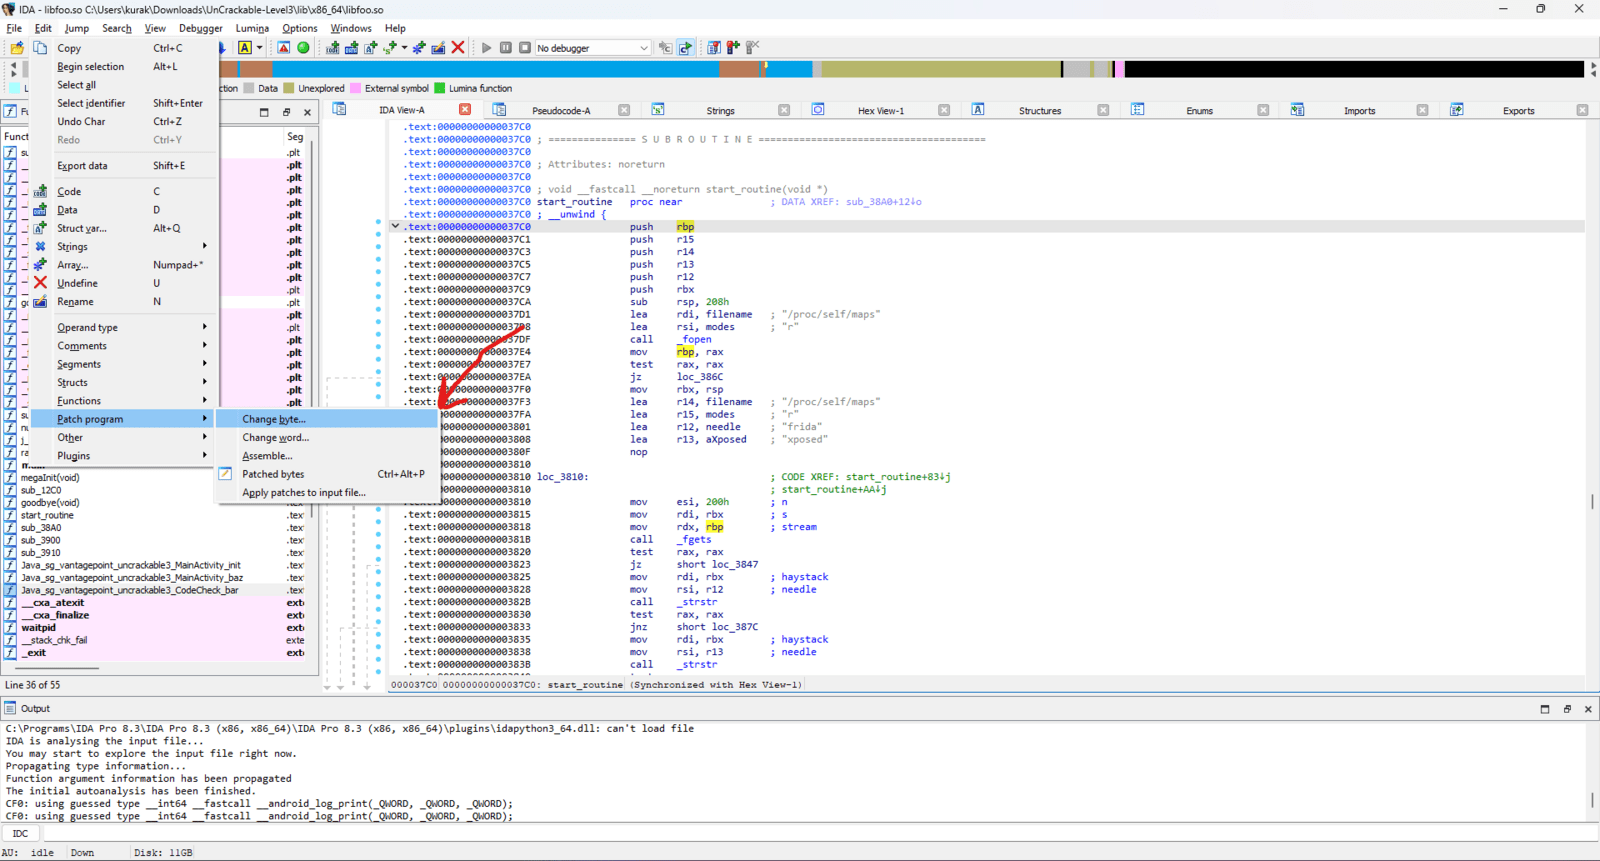The width and height of the screenshot is (1600, 861).
Task: Click the red plug toolbar icon
Action: (733, 48)
